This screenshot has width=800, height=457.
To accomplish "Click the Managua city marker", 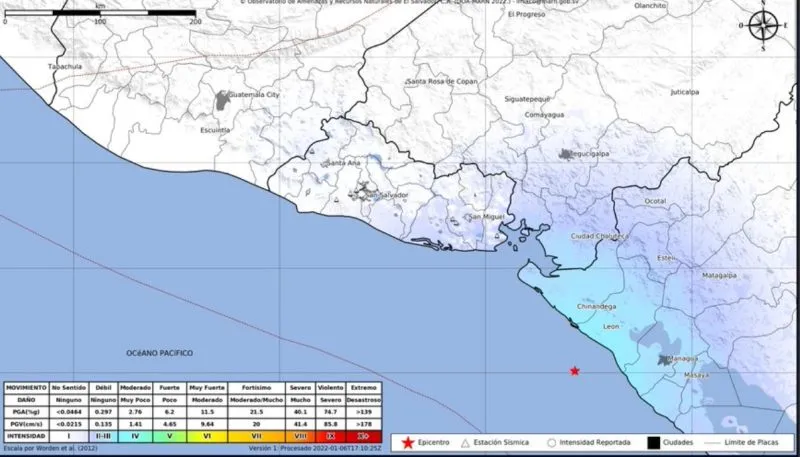I will coord(664,360).
